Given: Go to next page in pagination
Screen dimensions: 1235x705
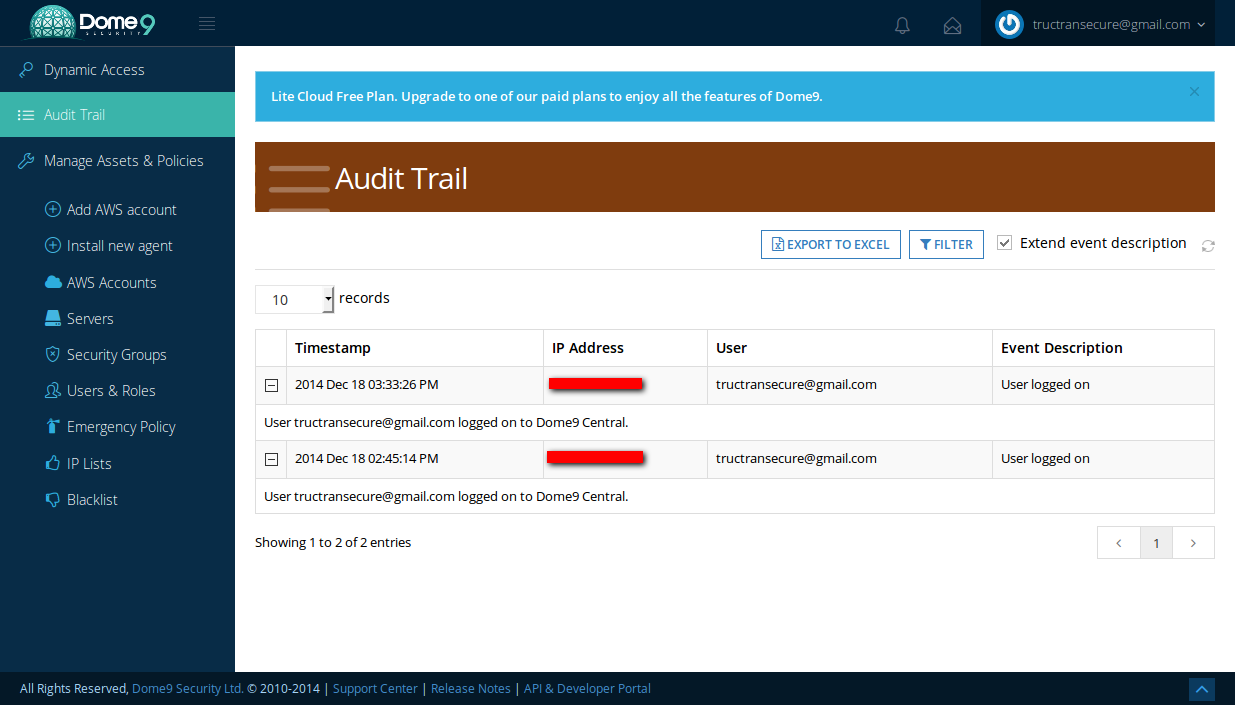Looking at the screenshot, I should [1193, 543].
